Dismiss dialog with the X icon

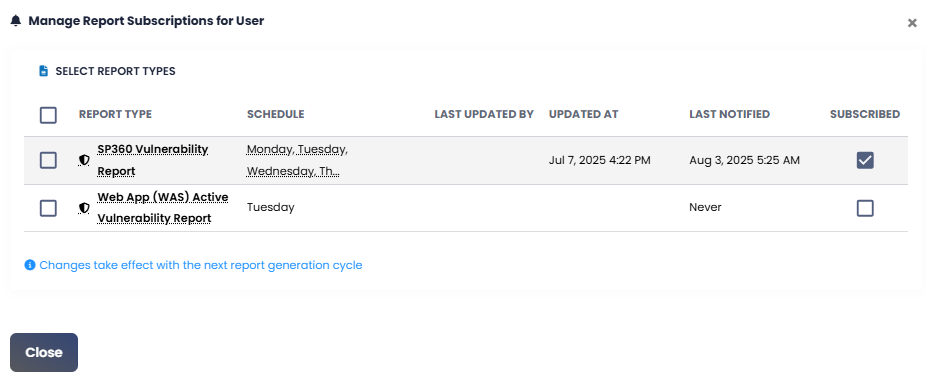coord(912,23)
